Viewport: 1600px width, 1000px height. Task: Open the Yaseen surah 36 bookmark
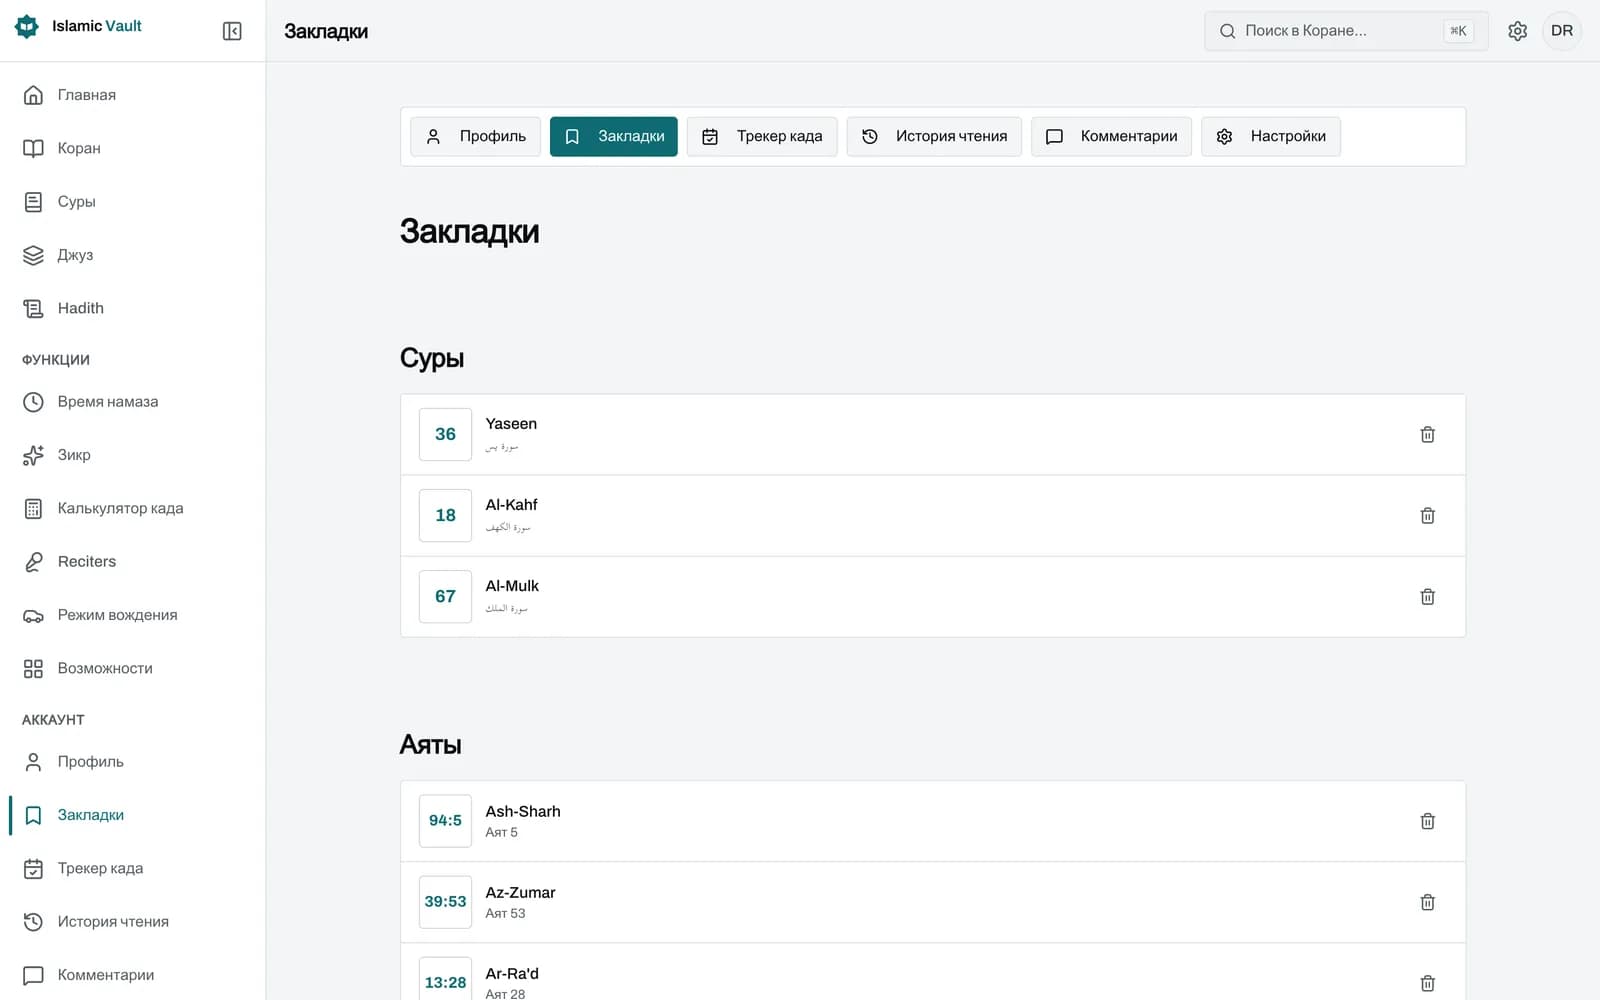click(x=933, y=434)
